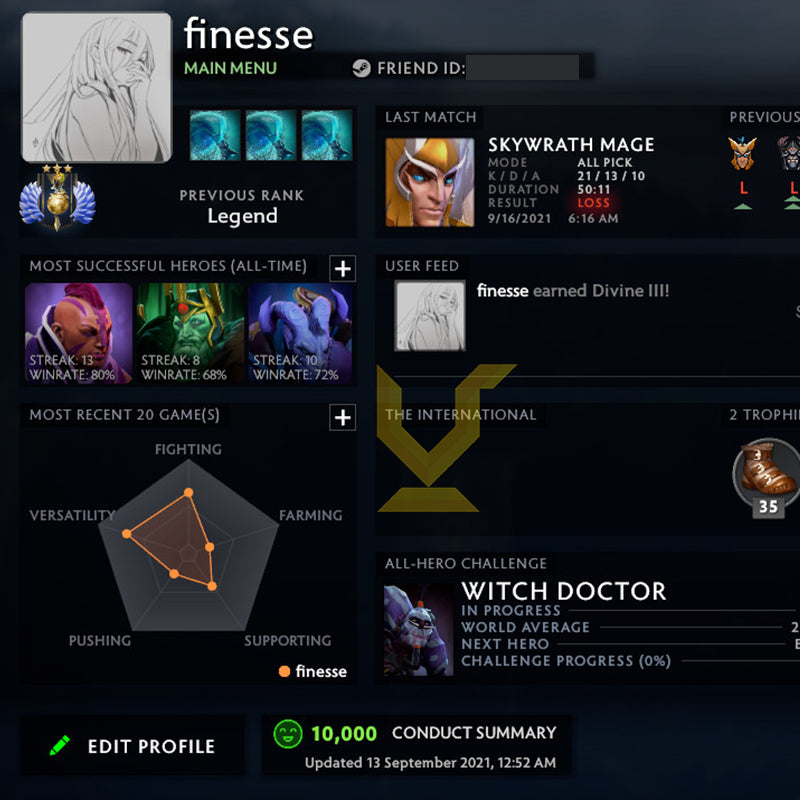Click the green smiley conduct score icon
Image resolution: width=800 pixels, height=800 pixels.
coord(288,734)
